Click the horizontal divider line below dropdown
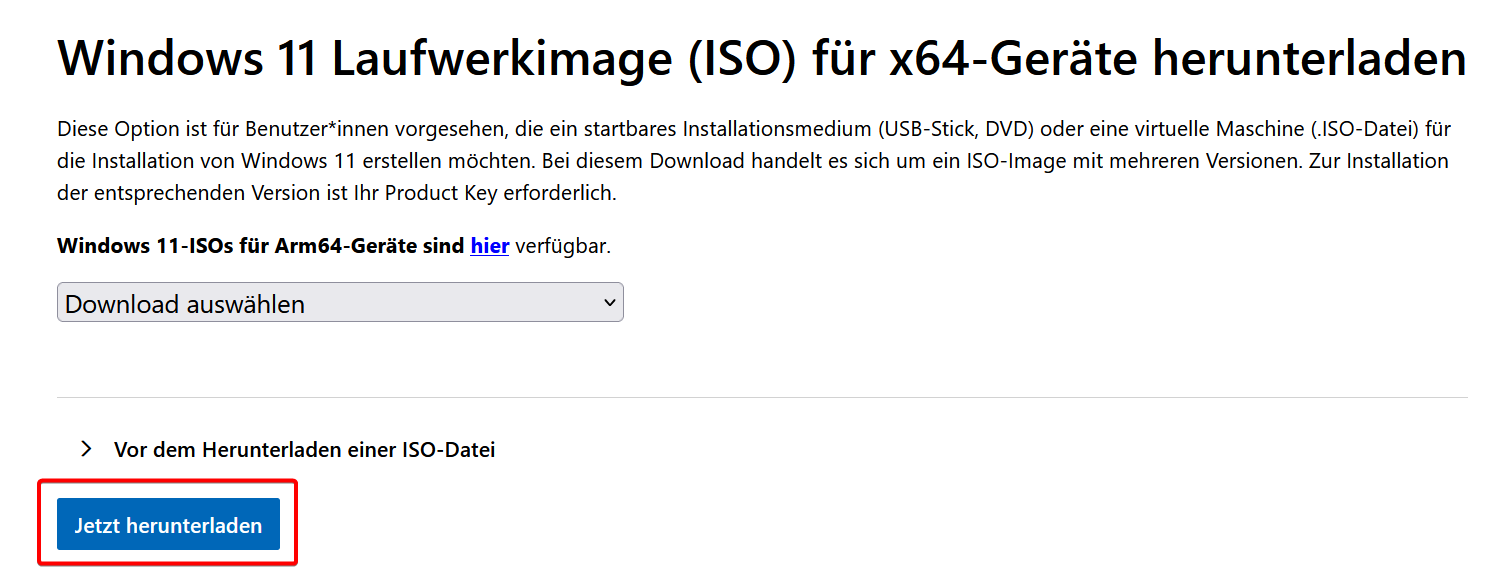This screenshot has height=579, width=1494. [x=760, y=397]
